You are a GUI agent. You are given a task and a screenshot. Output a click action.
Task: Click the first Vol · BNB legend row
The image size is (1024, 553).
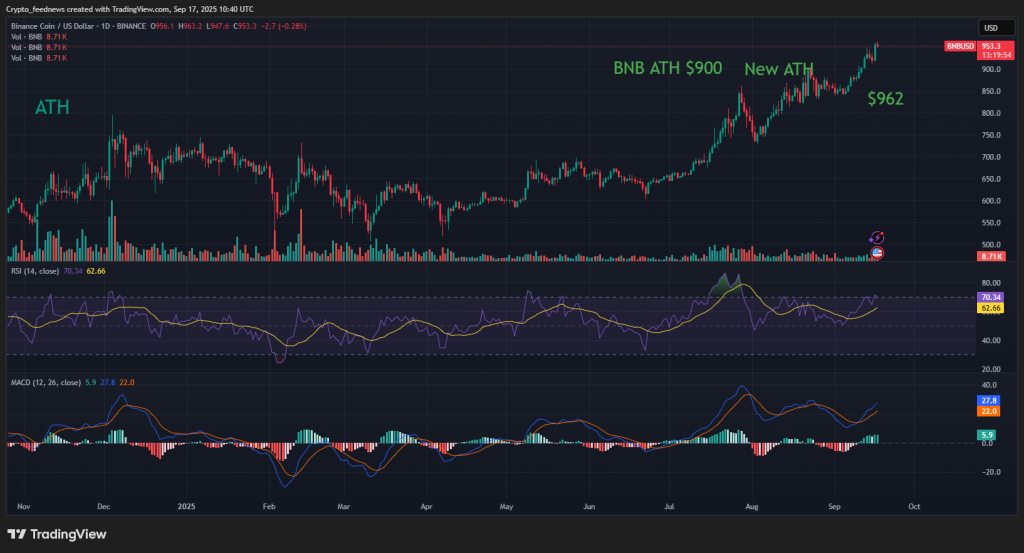[37, 37]
